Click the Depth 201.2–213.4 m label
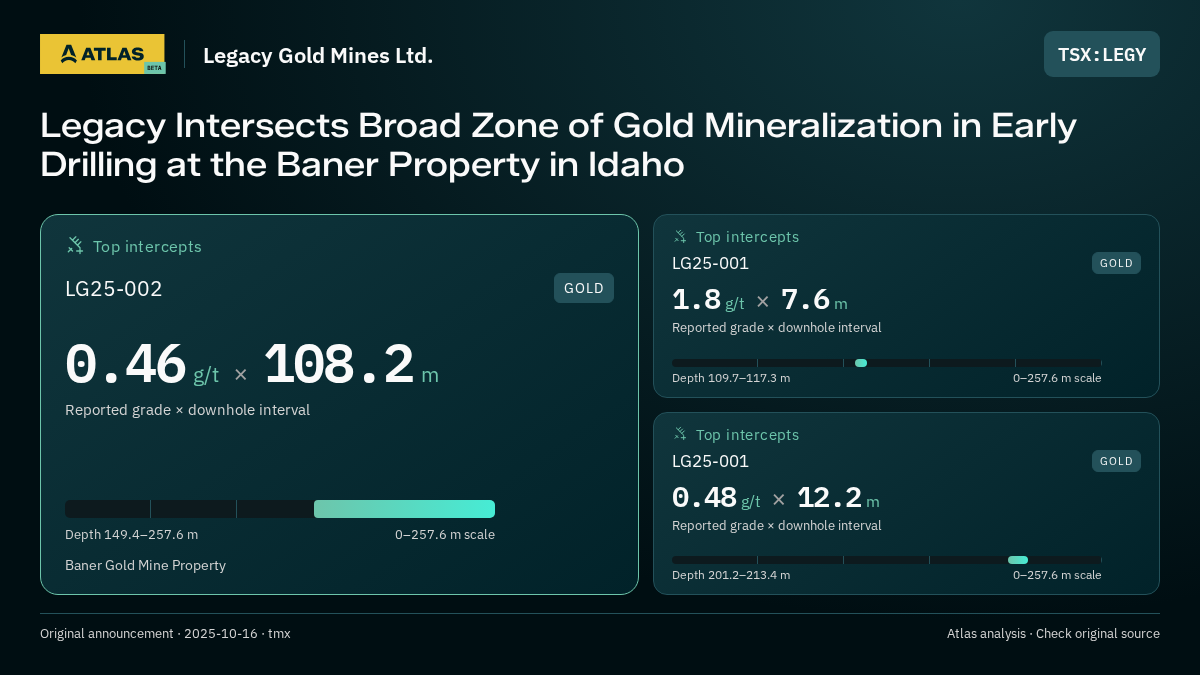 point(731,575)
